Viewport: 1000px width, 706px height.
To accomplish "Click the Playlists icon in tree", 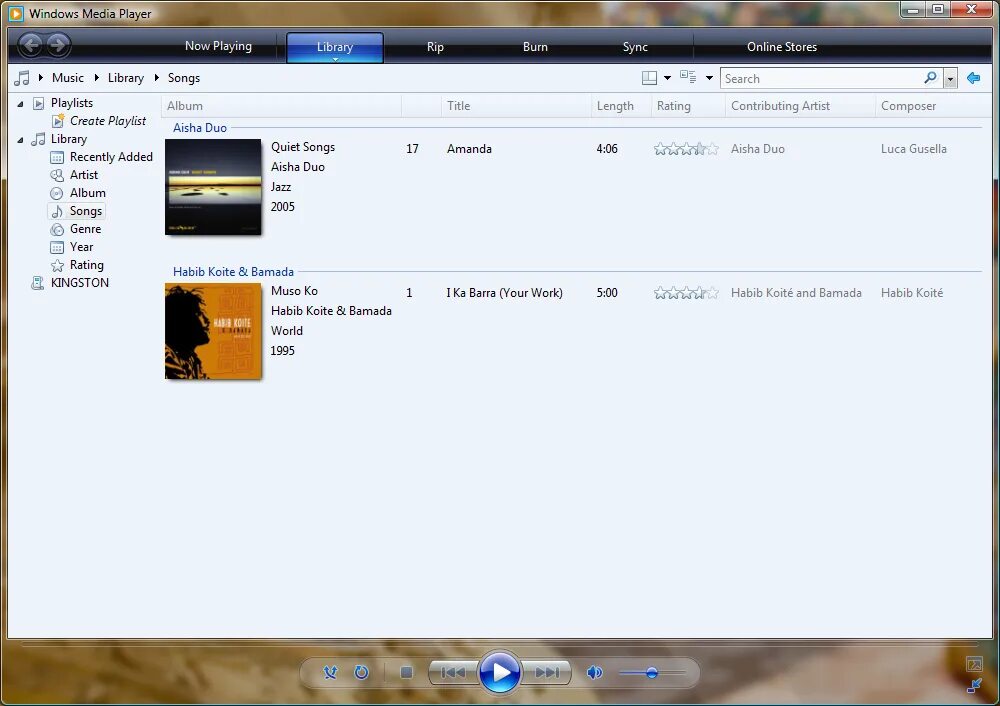I will 39,103.
